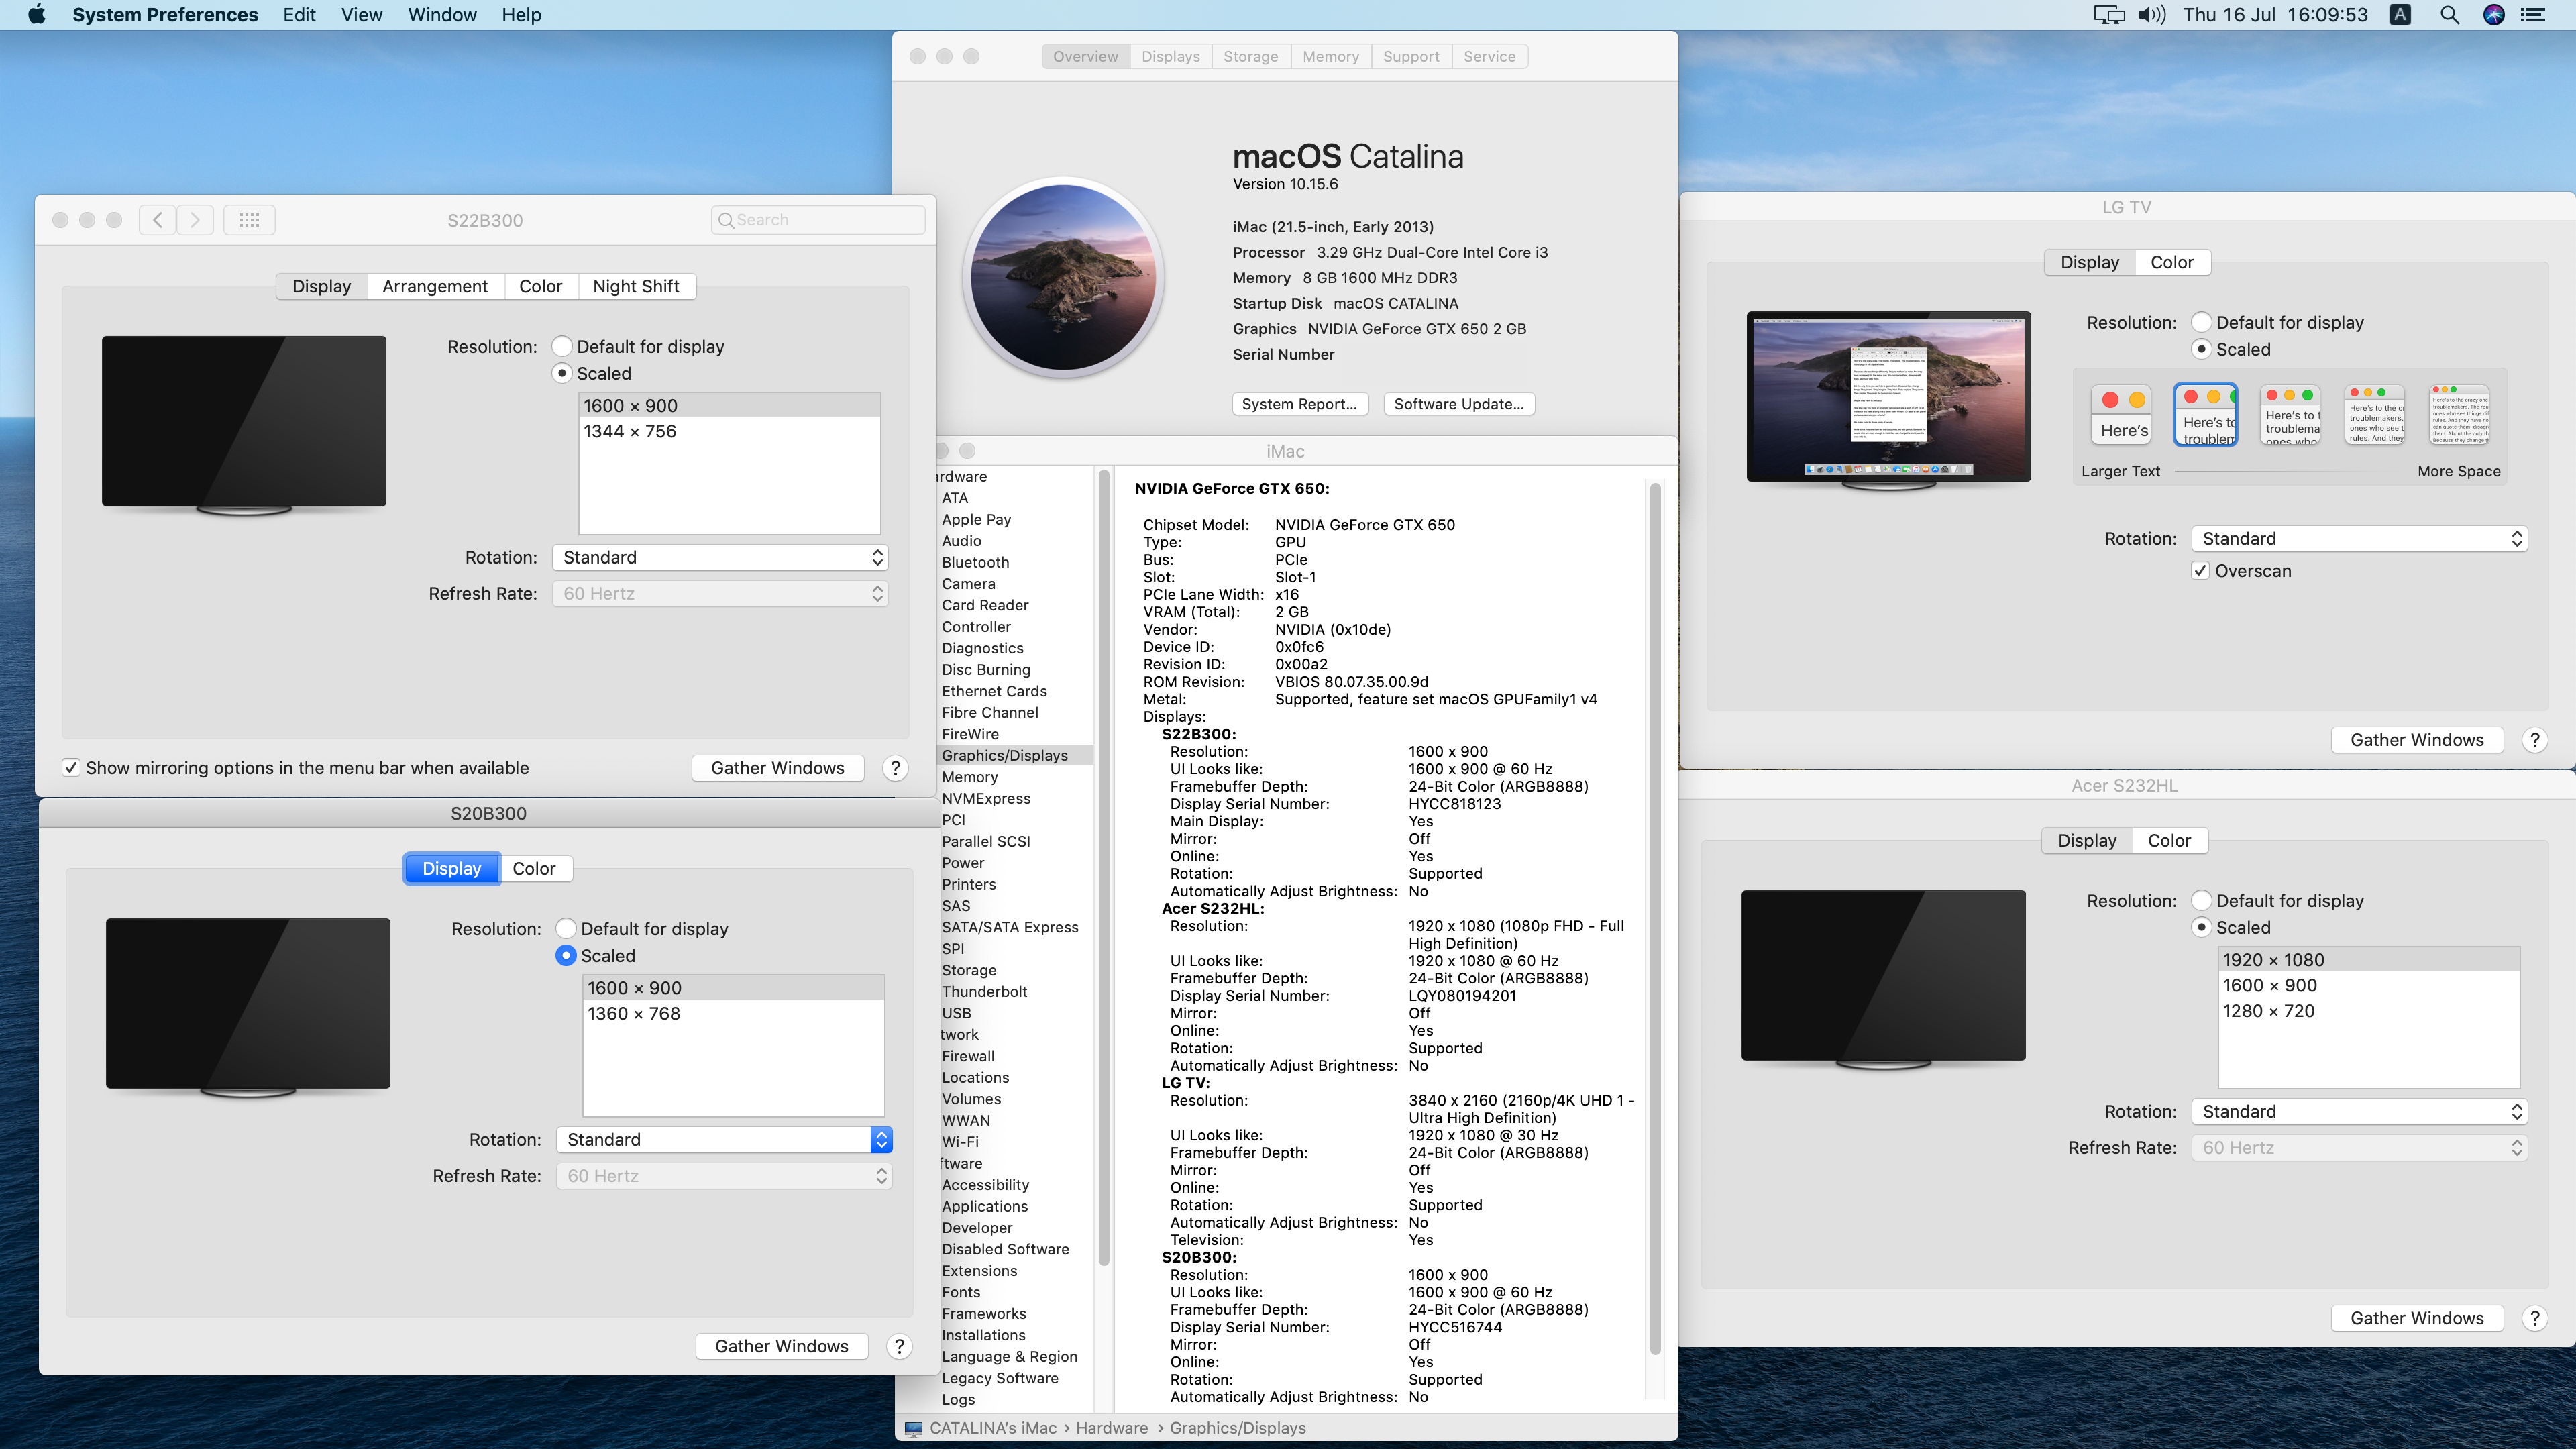Switch to Color tab in LG TV window

(x=2171, y=262)
